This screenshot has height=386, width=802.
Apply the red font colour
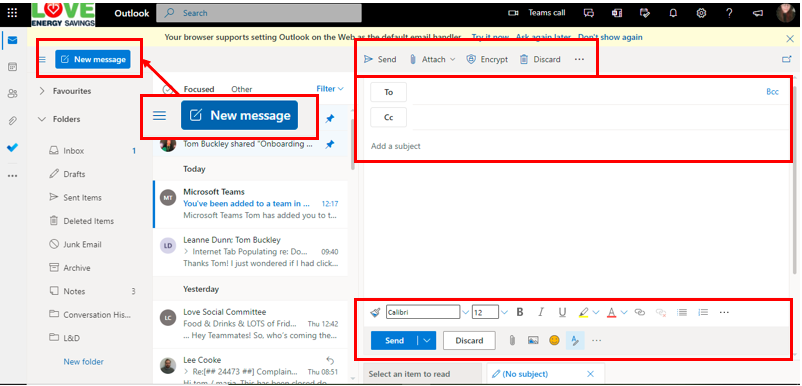pyautogui.click(x=611, y=312)
